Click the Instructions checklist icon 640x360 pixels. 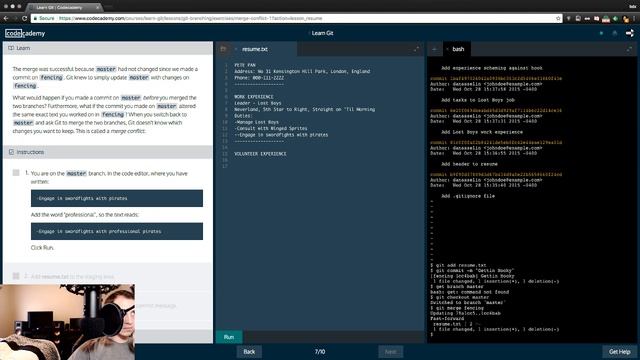pyautogui.click(x=11, y=152)
